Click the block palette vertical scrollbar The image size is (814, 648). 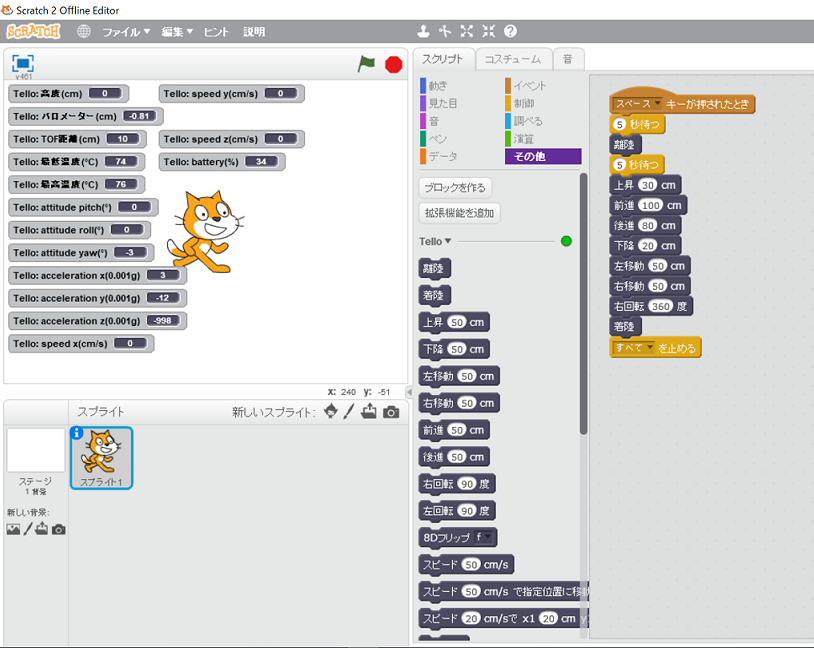(584, 304)
